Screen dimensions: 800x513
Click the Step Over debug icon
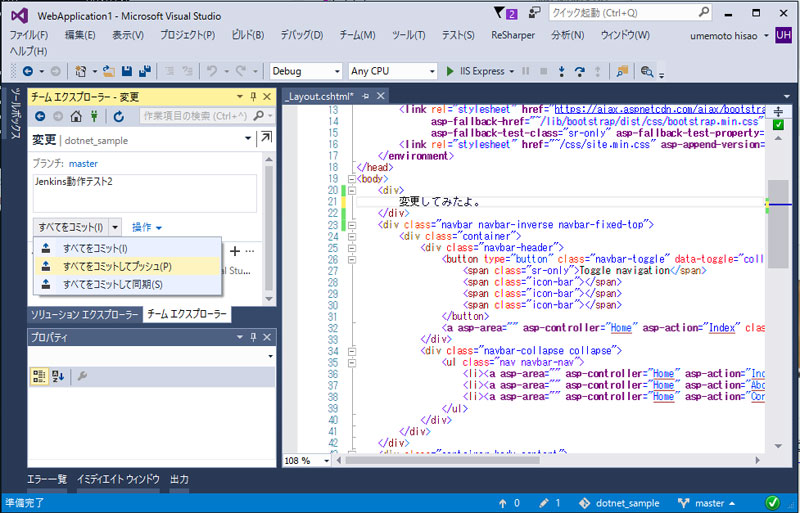point(580,71)
